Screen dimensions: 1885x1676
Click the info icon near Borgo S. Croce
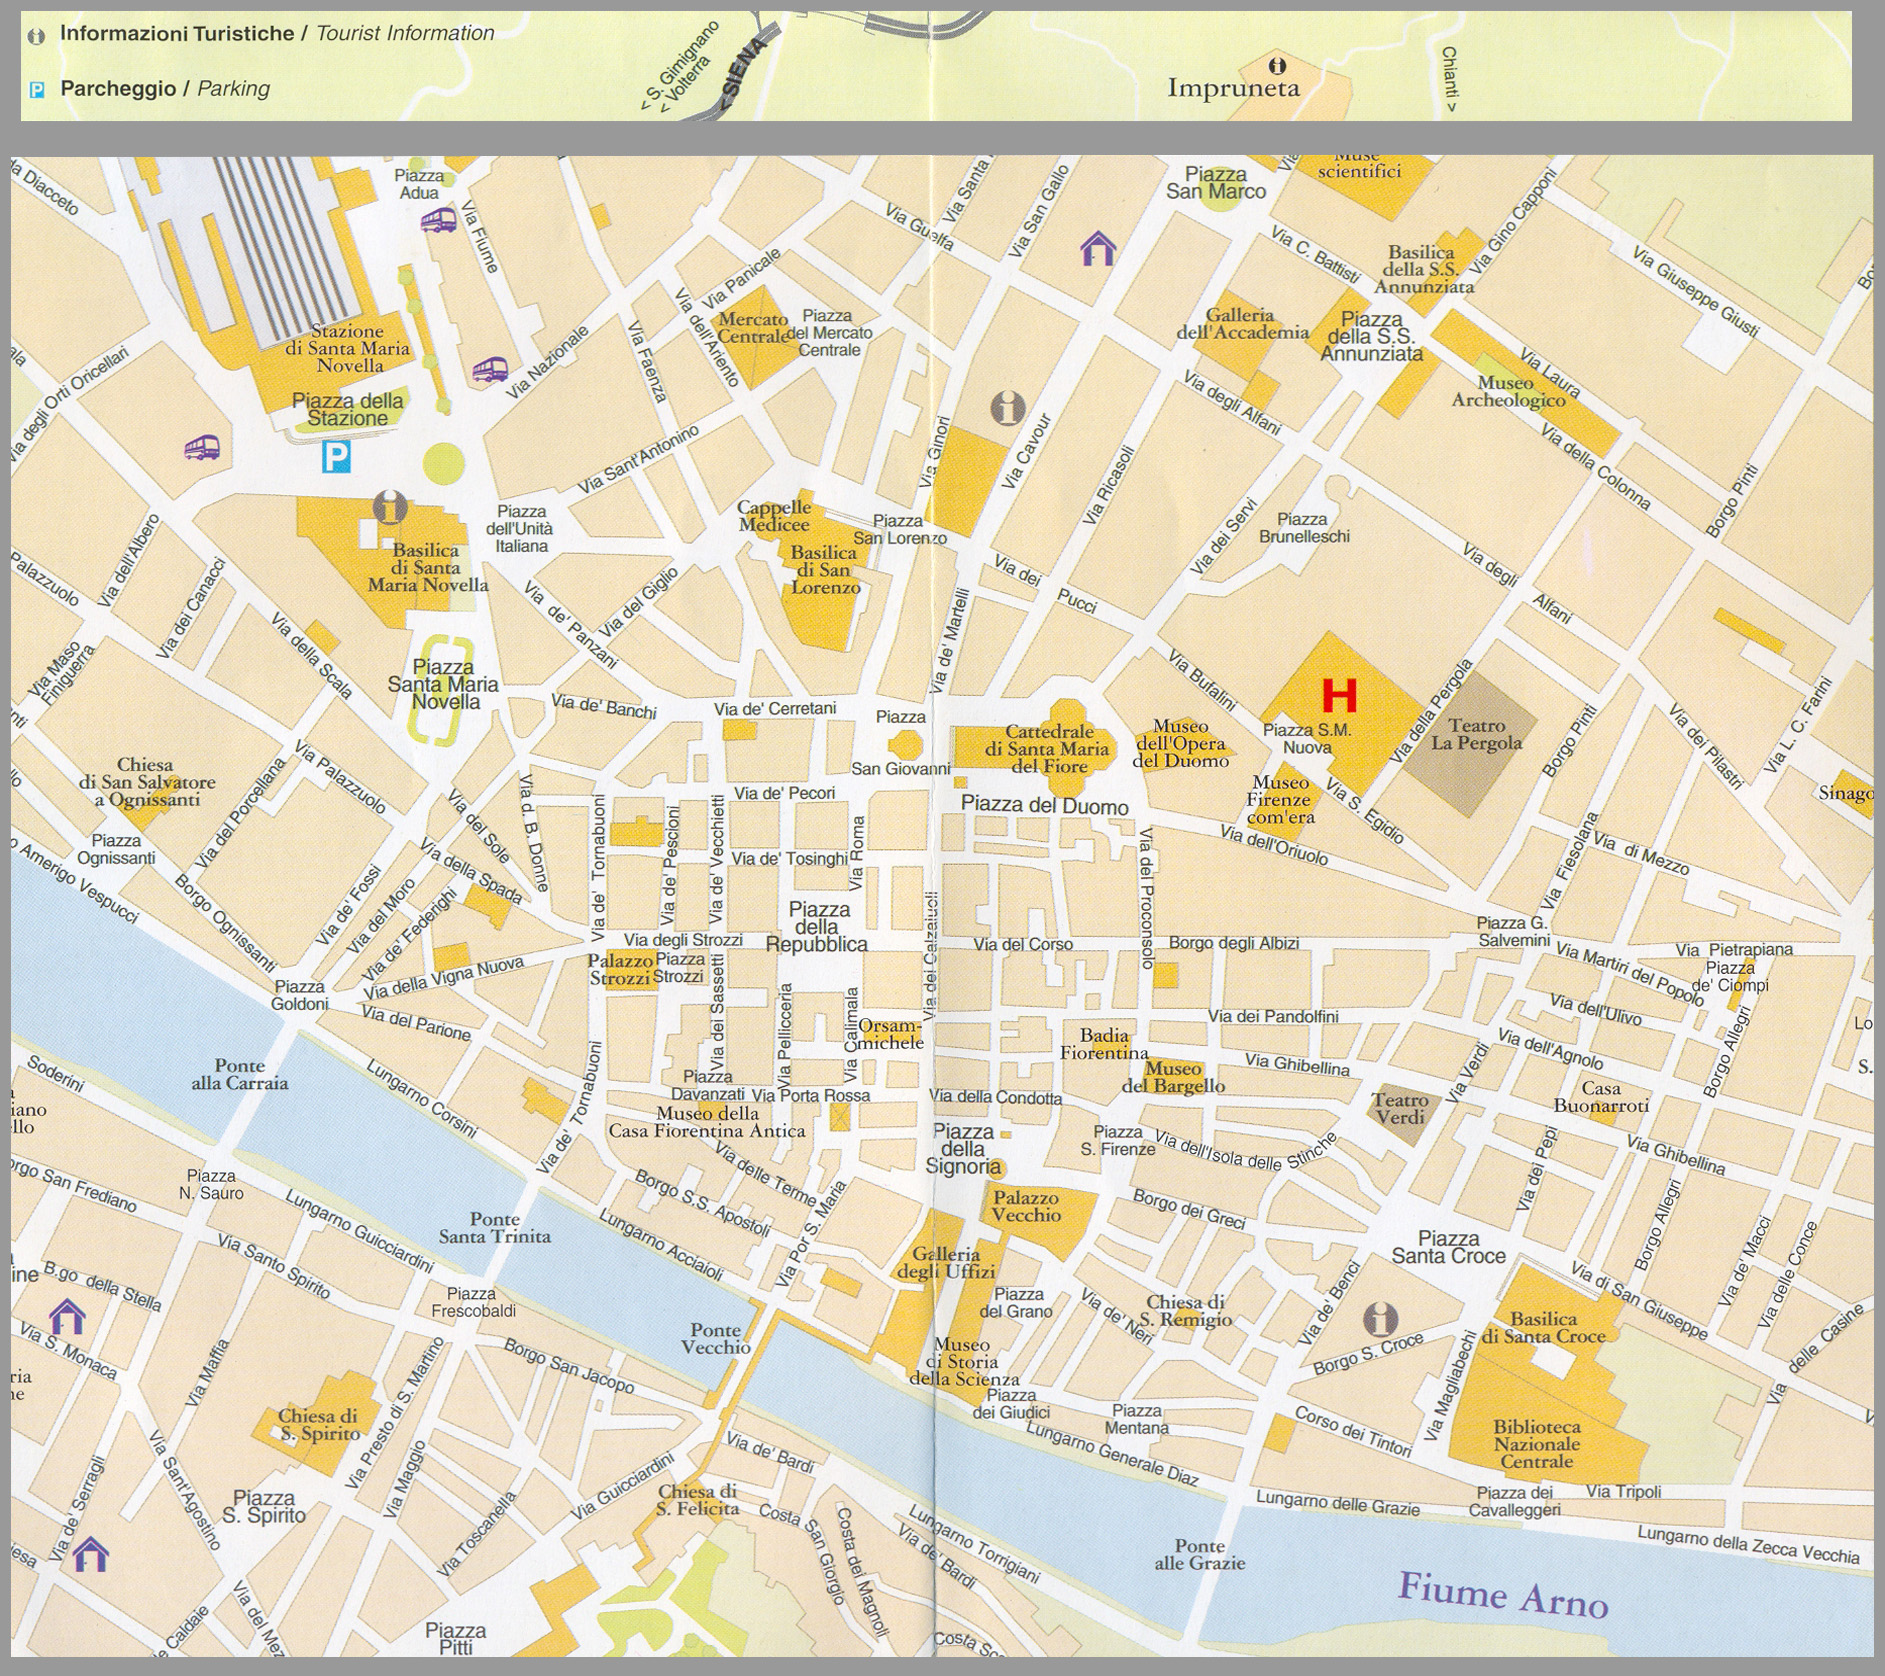coord(1382,1318)
